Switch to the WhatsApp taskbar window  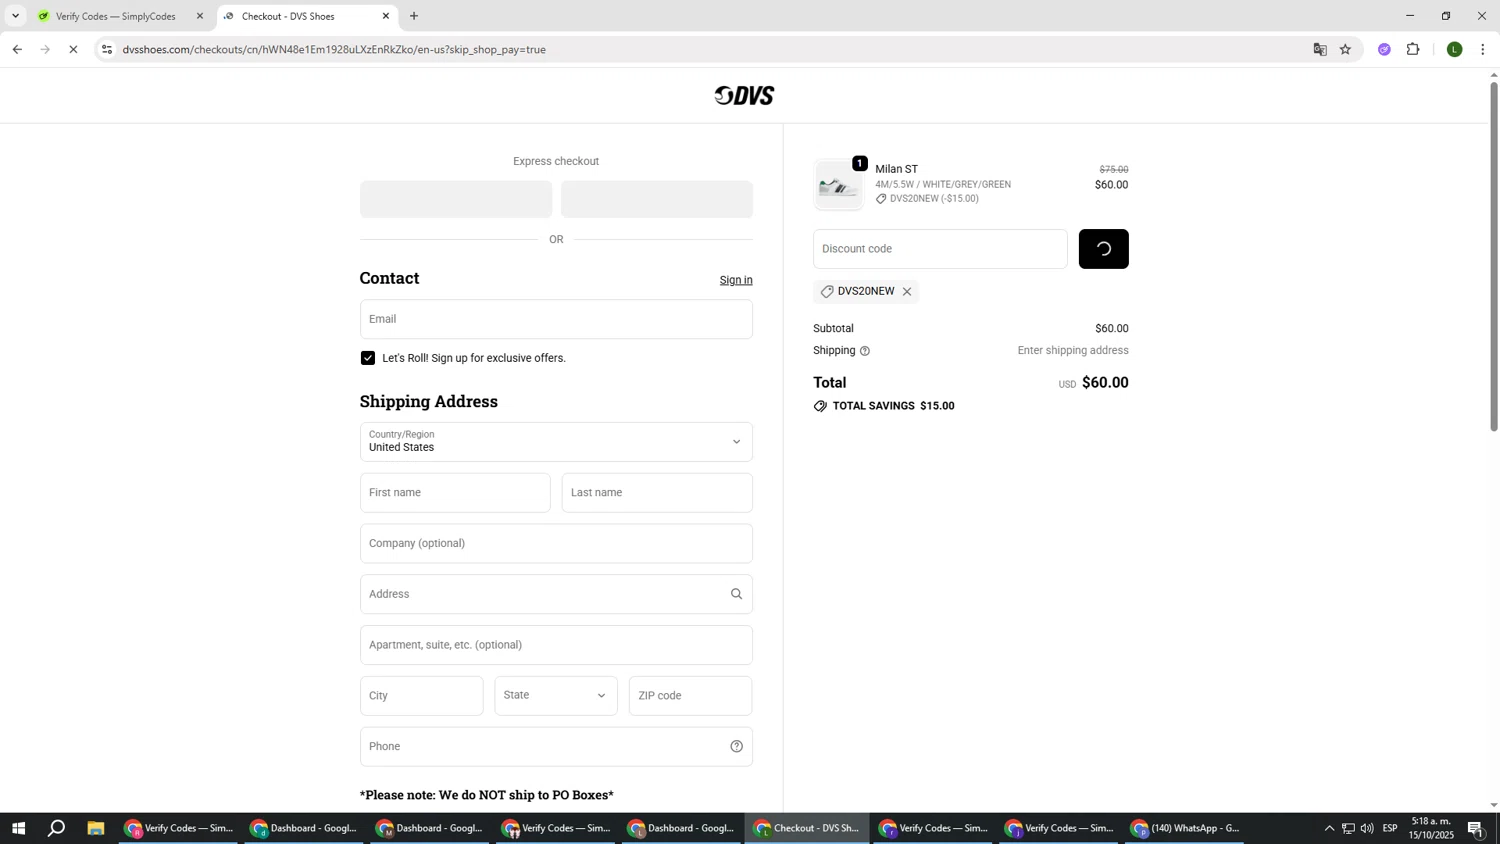click(x=1187, y=828)
